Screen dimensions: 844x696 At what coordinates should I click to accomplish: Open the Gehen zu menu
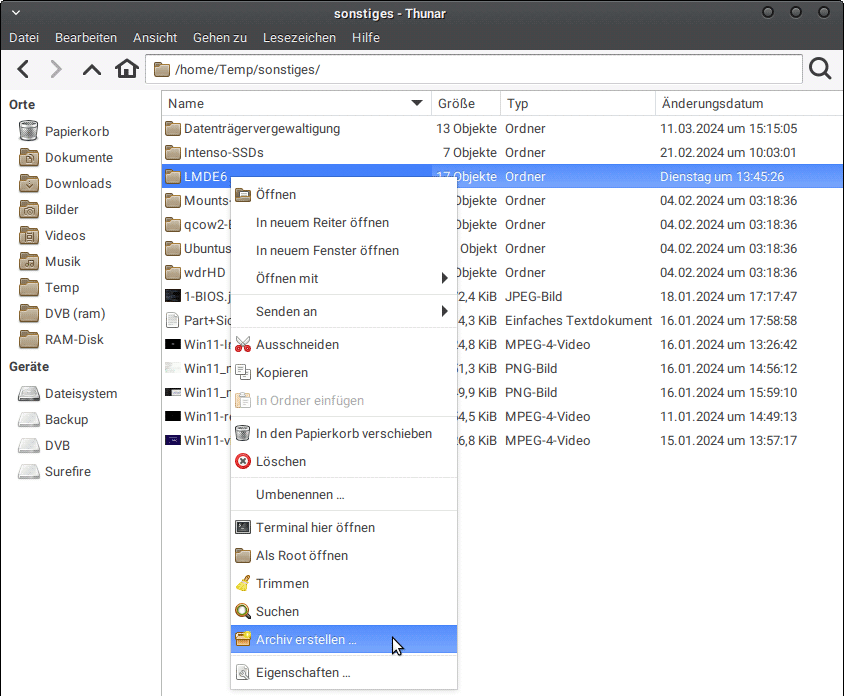220,38
